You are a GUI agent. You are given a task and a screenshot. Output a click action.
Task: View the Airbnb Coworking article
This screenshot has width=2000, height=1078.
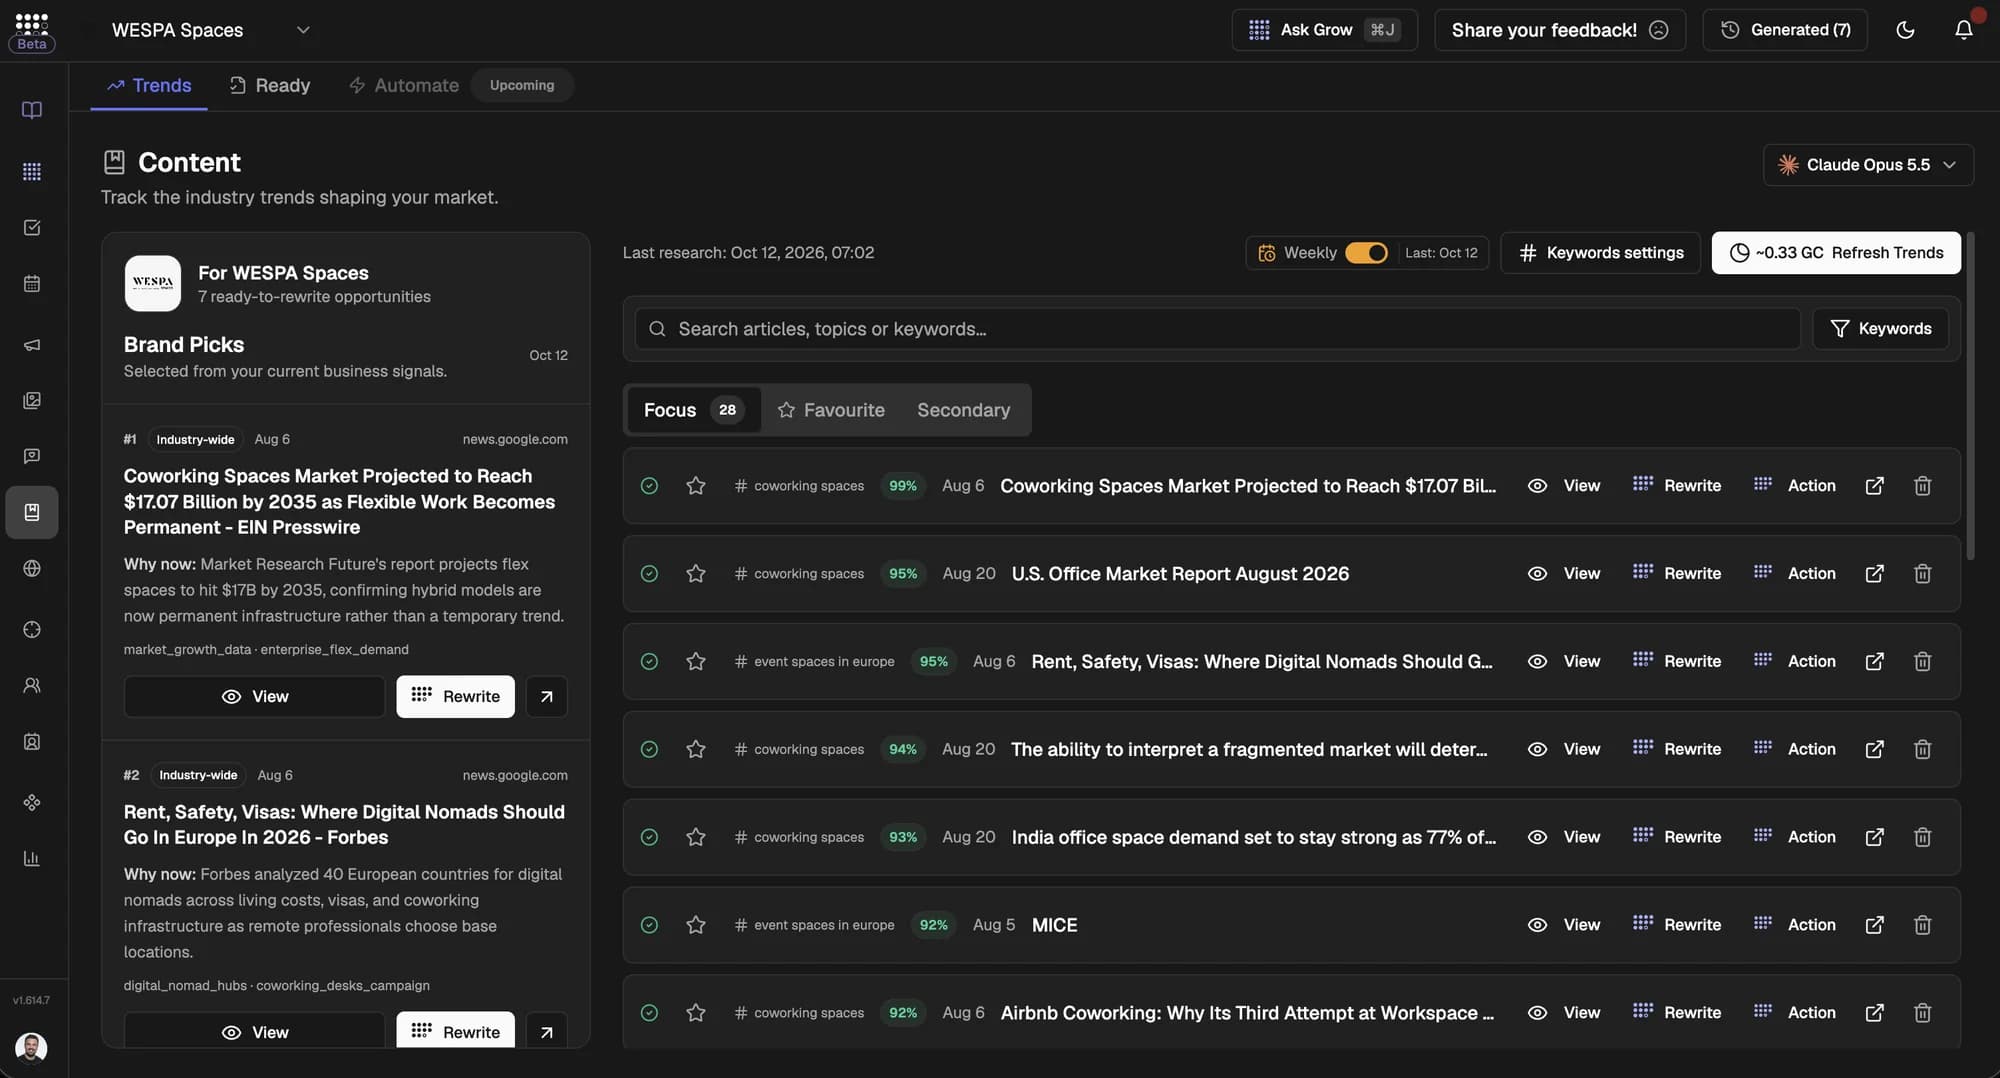(1565, 1013)
